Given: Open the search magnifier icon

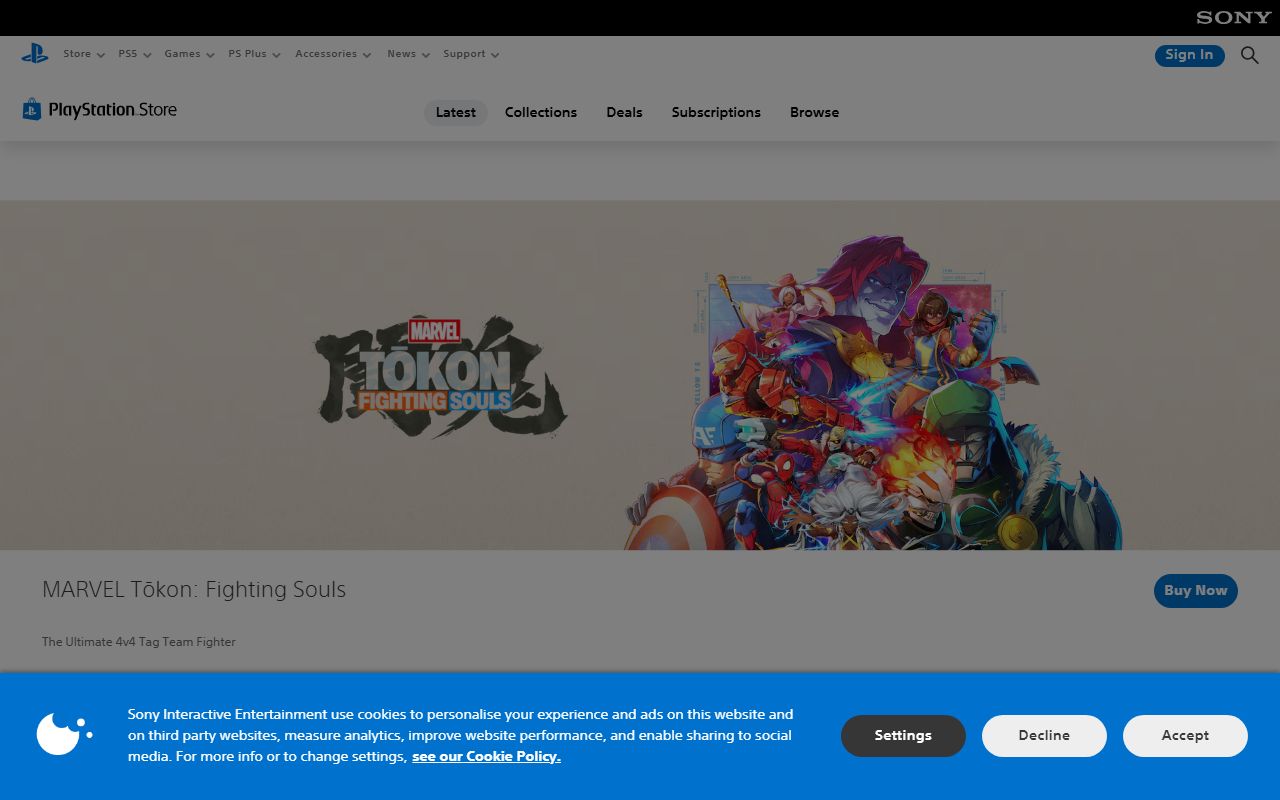Looking at the screenshot, I should (x=1250, y=55).
